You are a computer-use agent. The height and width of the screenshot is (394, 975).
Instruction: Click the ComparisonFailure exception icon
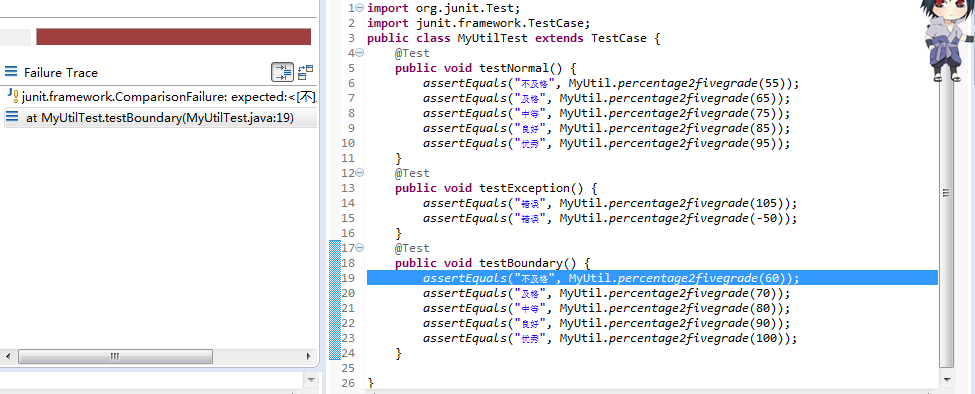[12, 96]
